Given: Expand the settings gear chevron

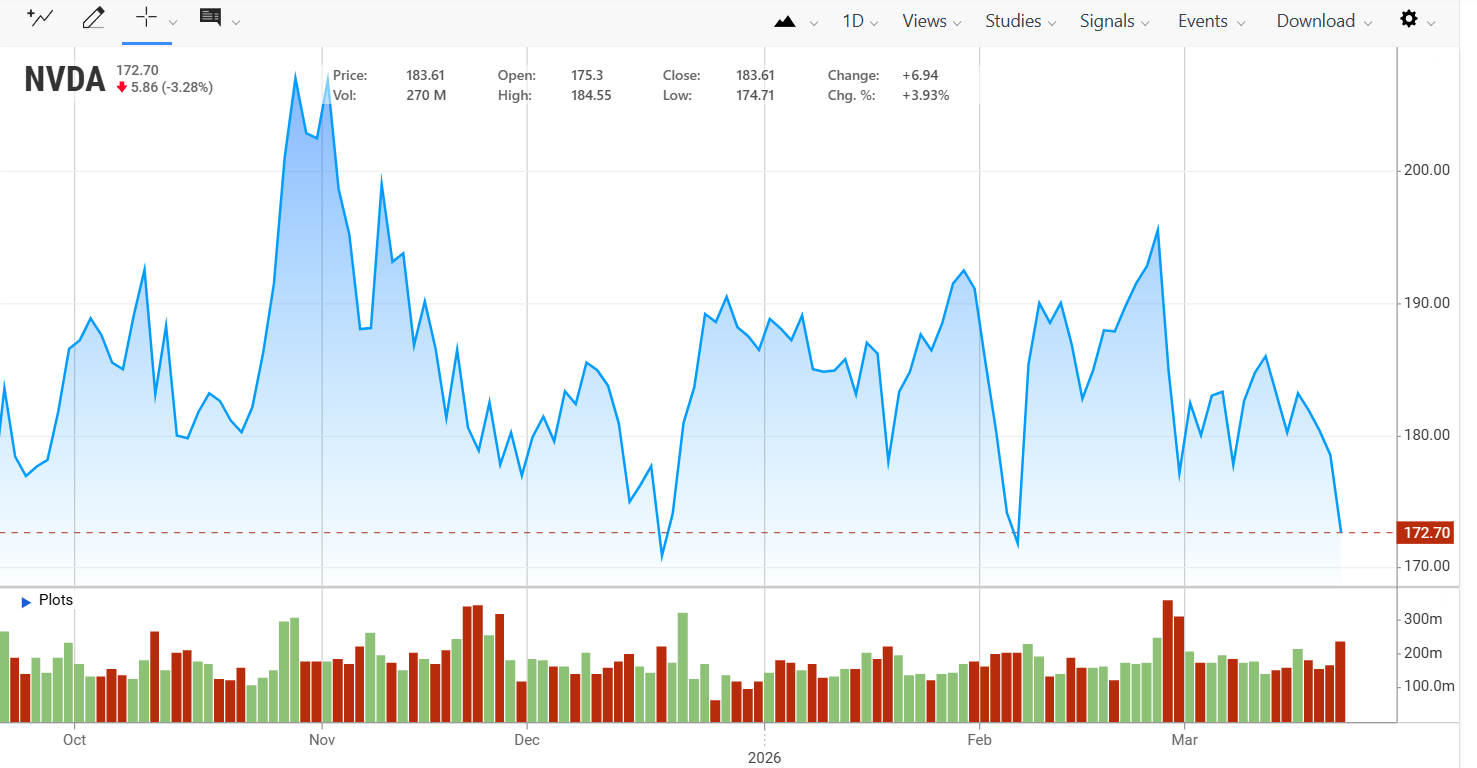Looking at the screenshot, I should 1431,23.
